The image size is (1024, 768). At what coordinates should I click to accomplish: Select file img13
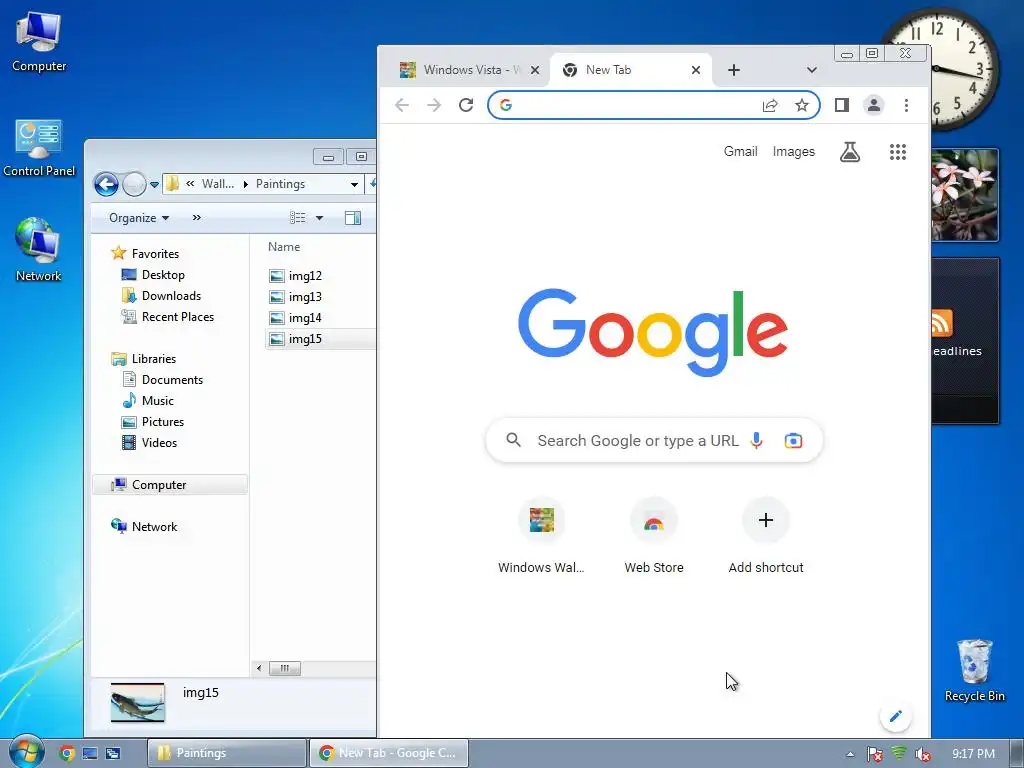(x=305, y=296)
